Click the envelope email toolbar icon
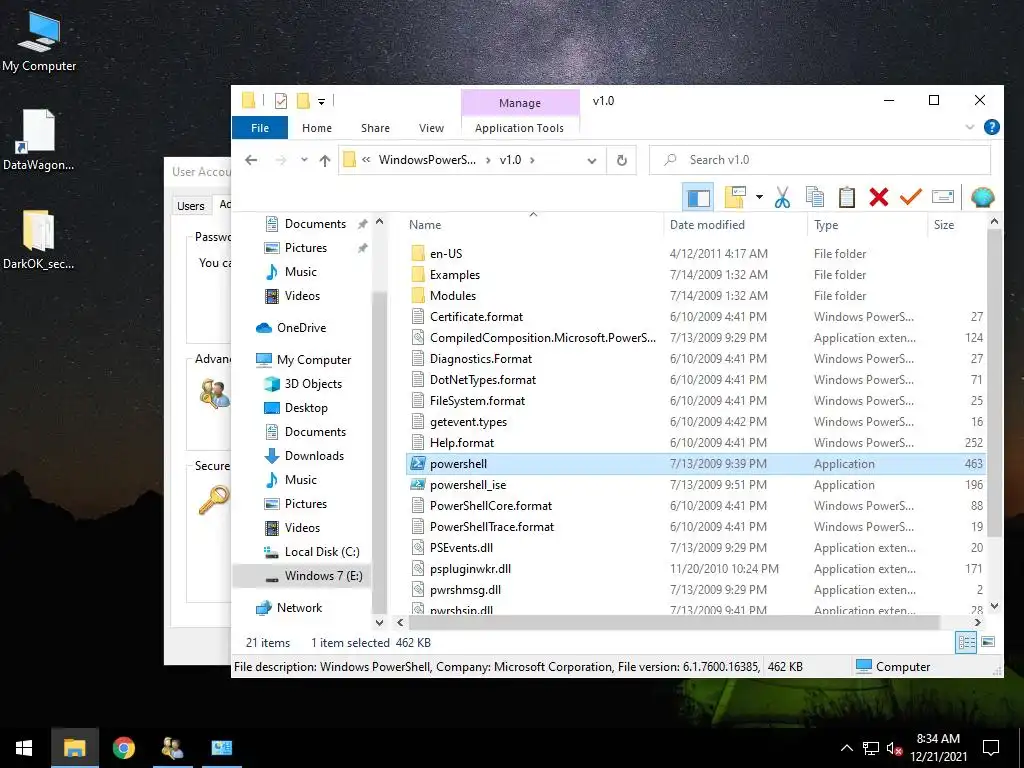 pos(943,196)
